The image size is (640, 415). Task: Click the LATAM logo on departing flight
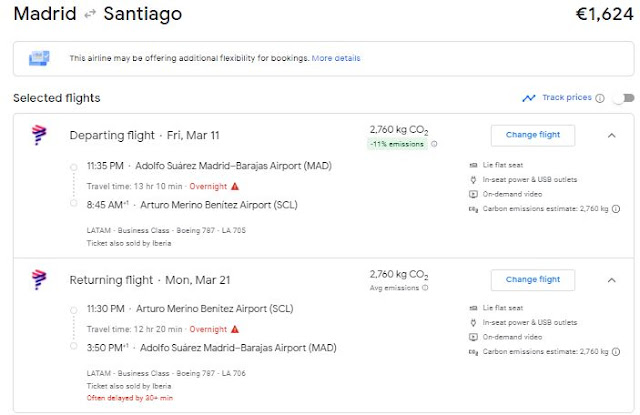pyautogui.click(x=39, y=135)
